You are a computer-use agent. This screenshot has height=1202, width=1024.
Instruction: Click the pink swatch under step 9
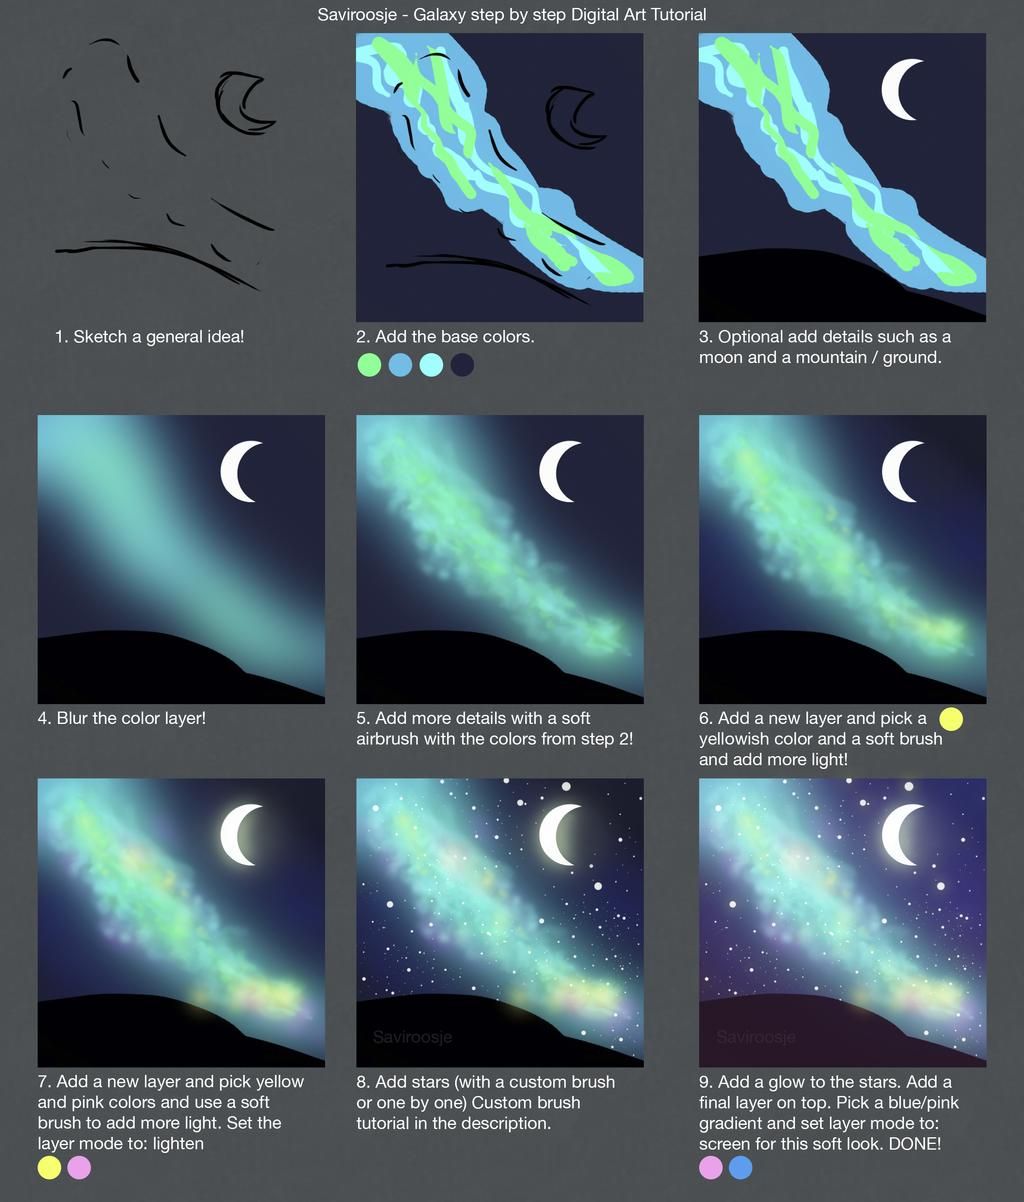tap(711, 1167)
